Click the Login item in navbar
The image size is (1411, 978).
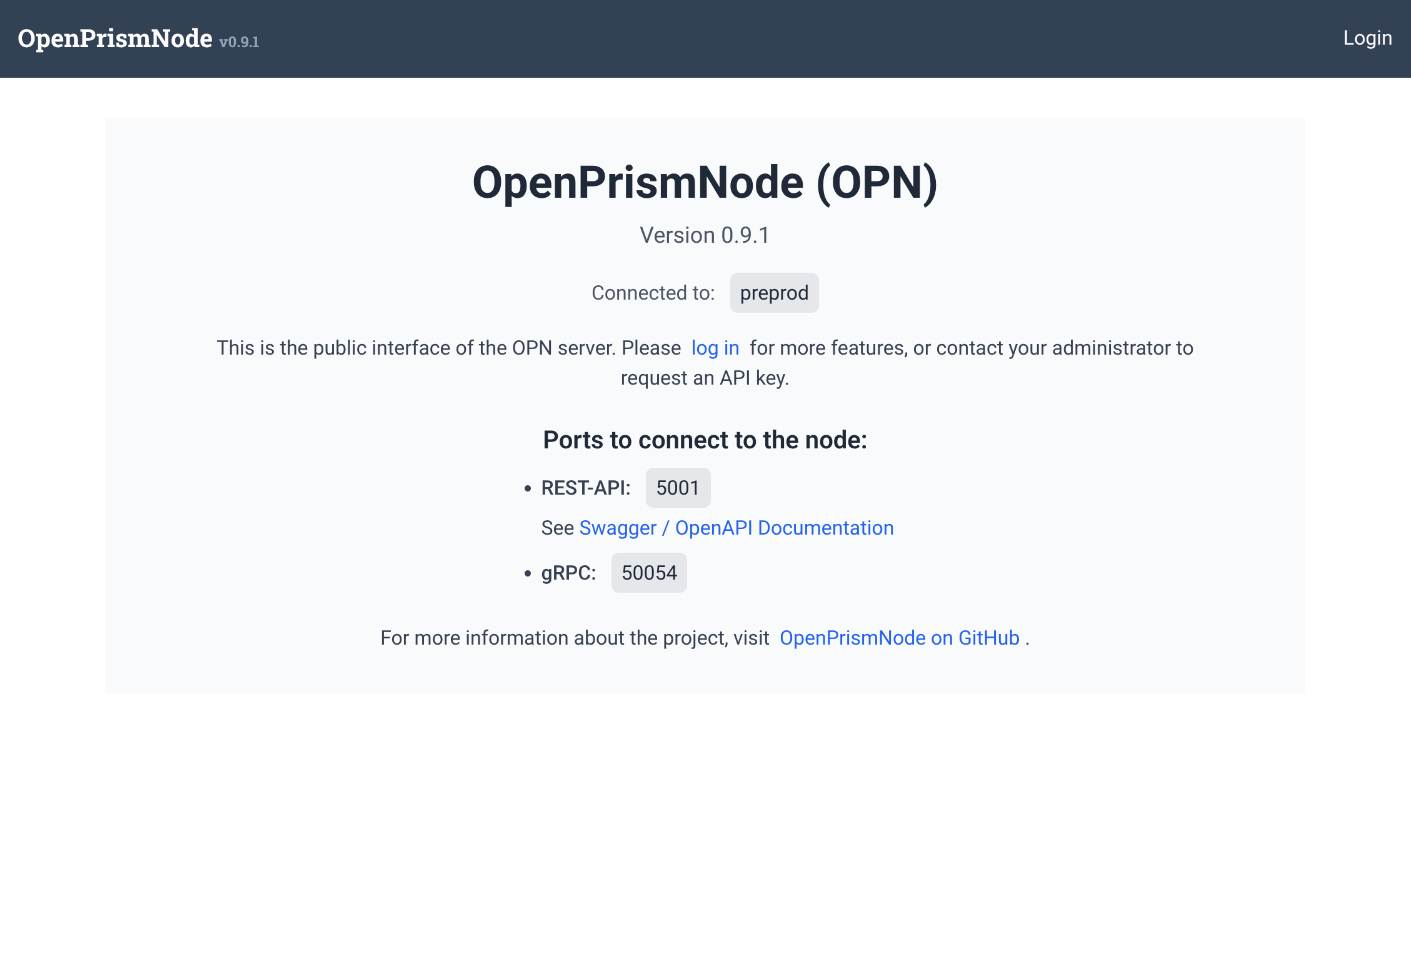1367,38
